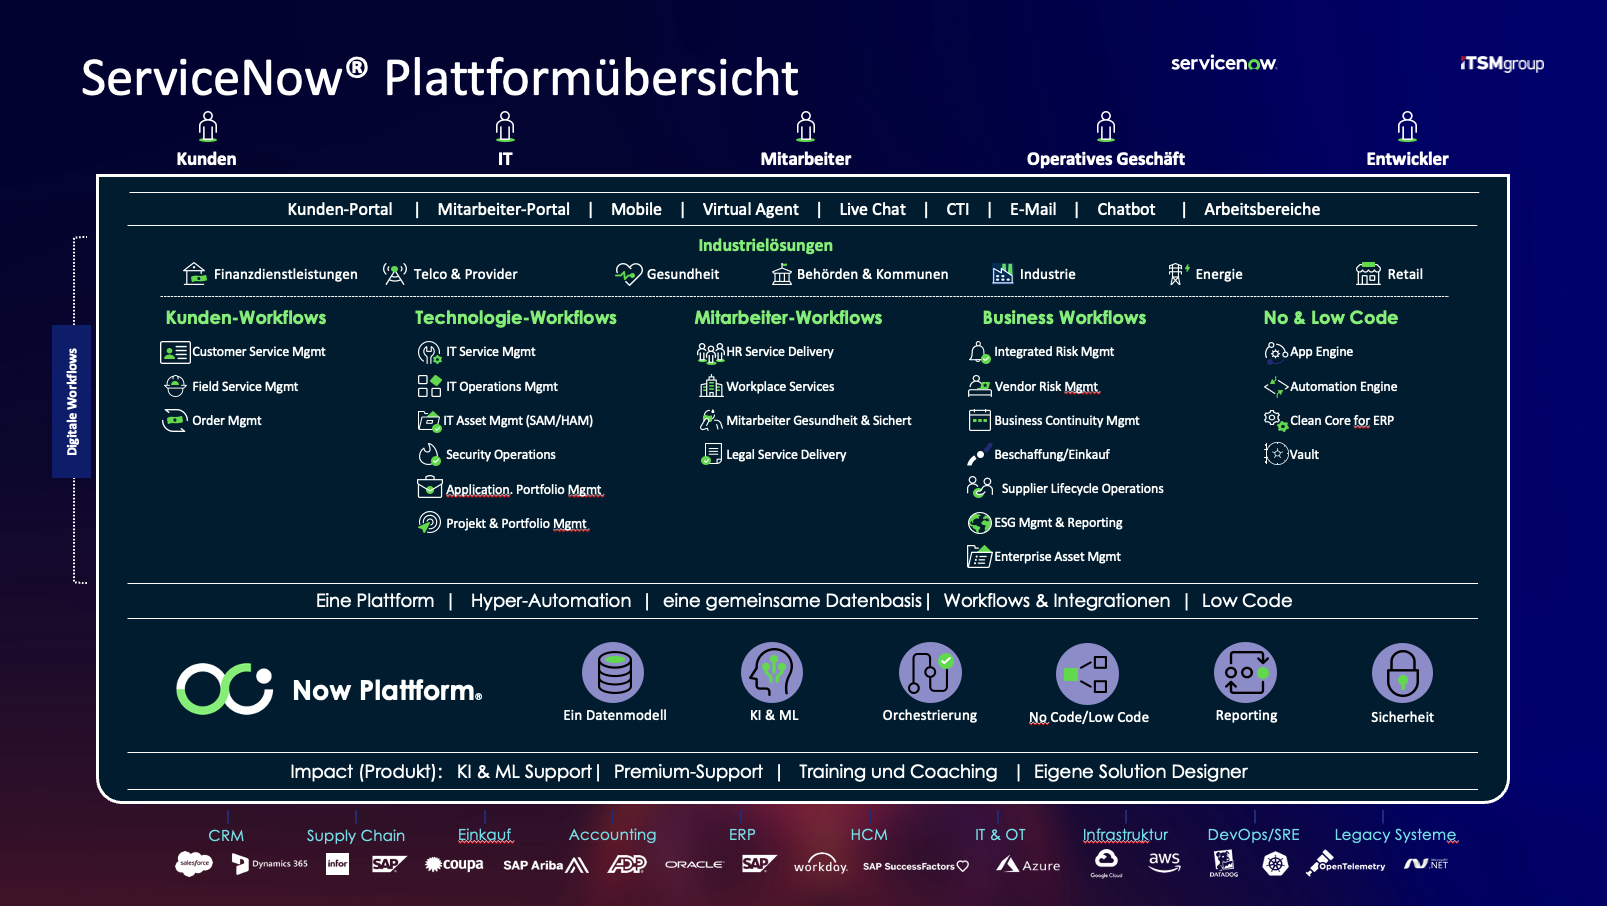This screenshot has width=1607, height=906.
Task: Open the Kunden-Portal channel item
Action: [x=340, y=209]
